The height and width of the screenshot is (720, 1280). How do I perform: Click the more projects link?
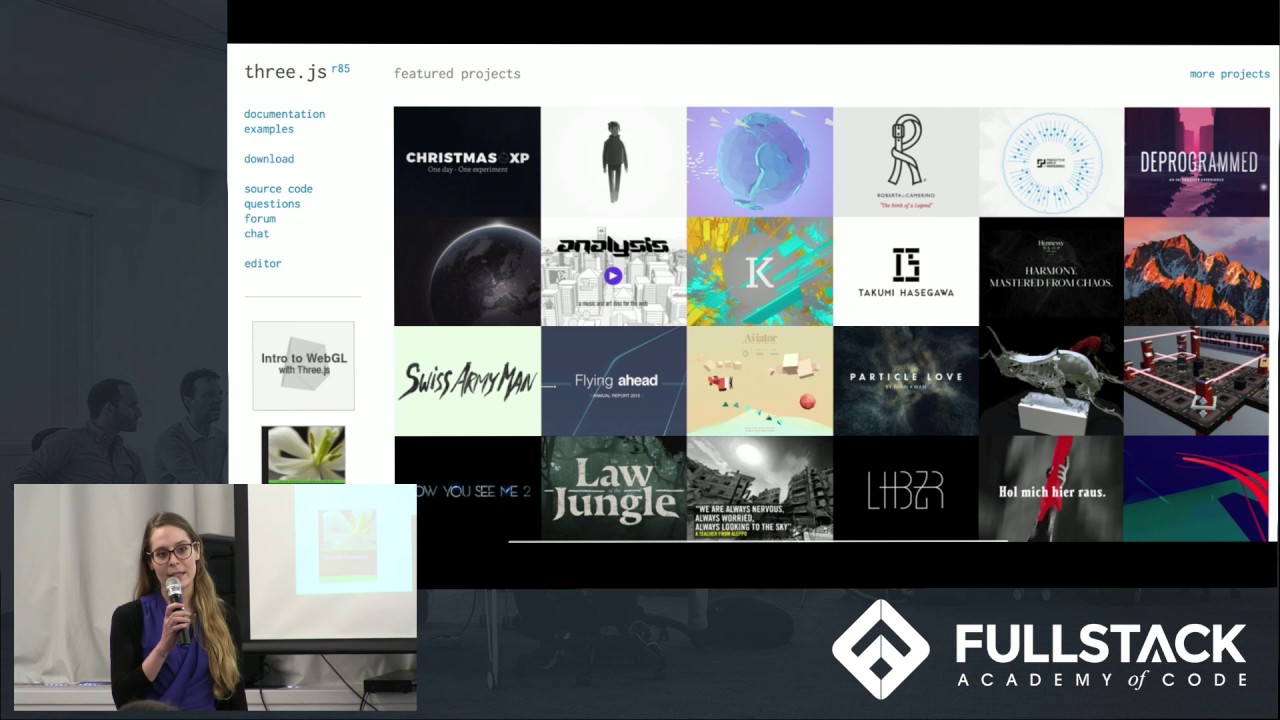[x=1229, y=74]
